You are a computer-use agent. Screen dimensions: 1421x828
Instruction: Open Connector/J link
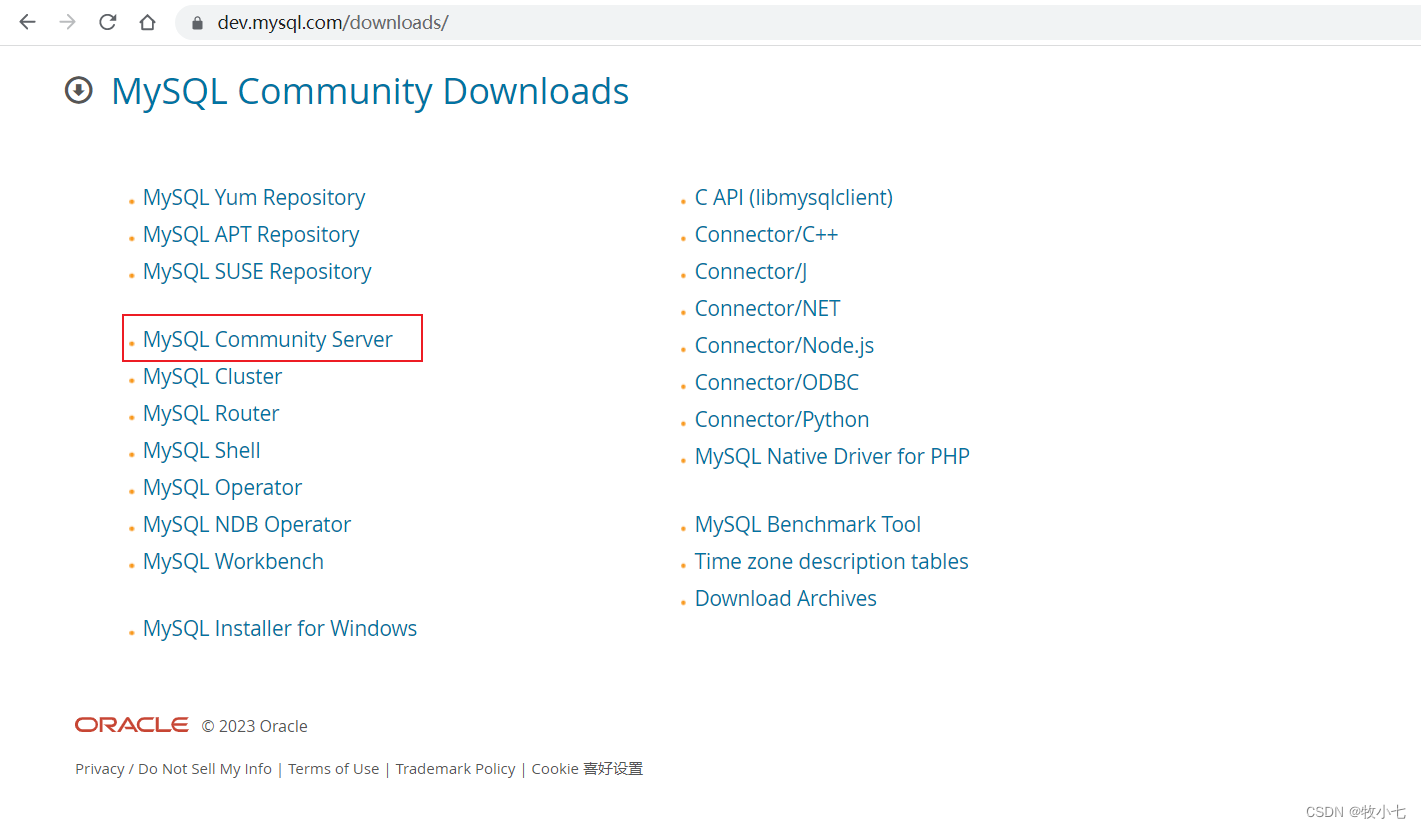(x=751, y=272)
